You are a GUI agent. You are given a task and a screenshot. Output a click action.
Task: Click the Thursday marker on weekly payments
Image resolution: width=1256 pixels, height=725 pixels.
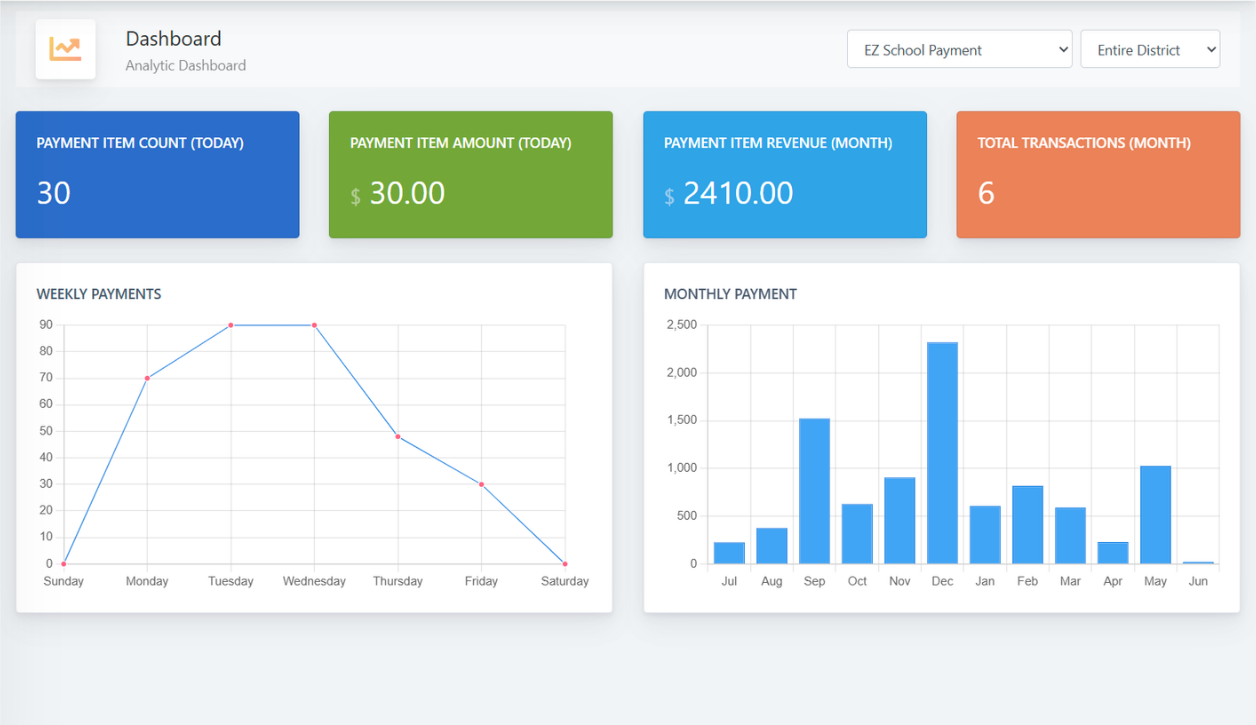tap(397, 437)
